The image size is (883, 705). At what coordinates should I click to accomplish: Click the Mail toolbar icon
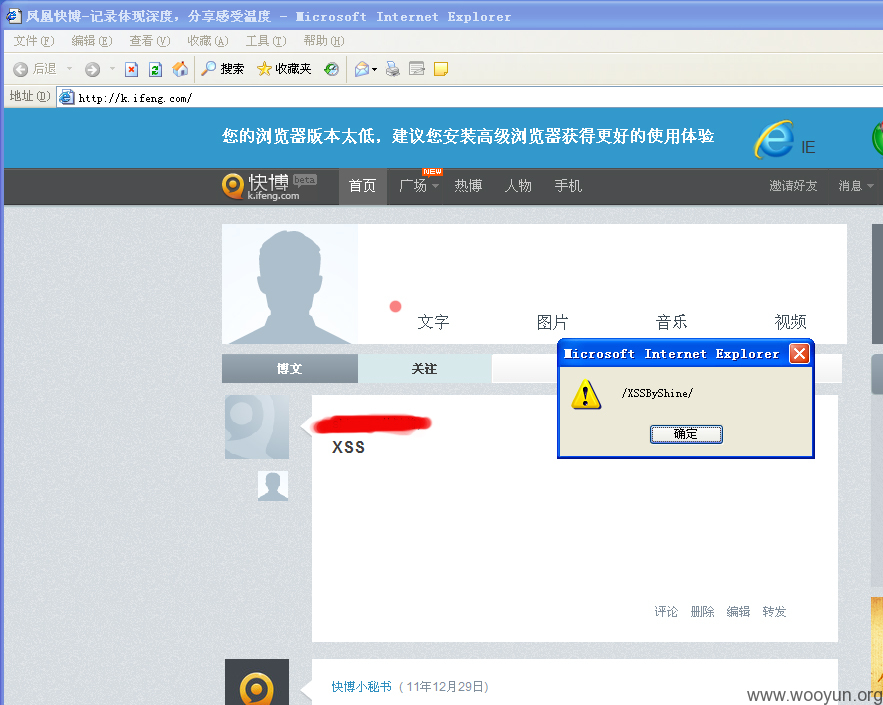tap(362, 69)
